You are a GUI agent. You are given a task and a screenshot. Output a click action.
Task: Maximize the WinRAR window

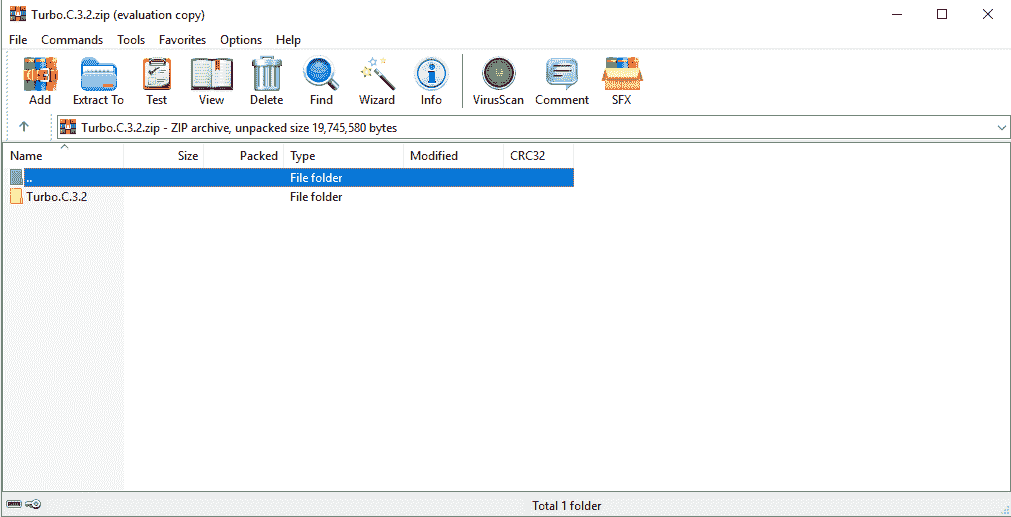point(942,14)
